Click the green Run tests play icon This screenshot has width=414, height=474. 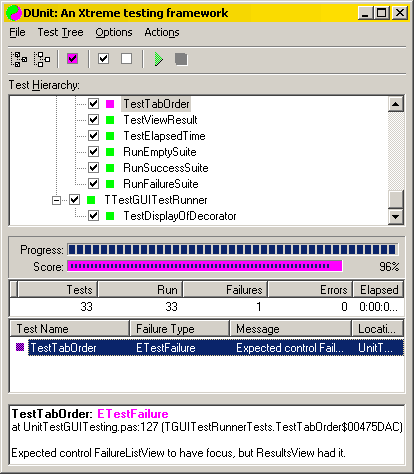tap(159, 59)
